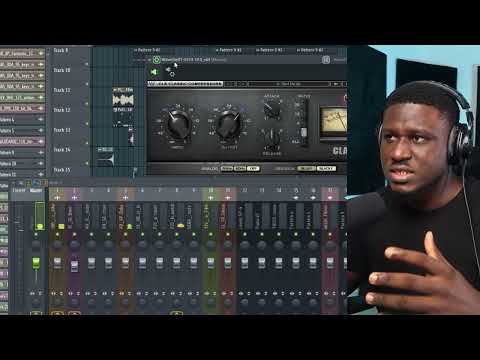Select Bluey revision on CLA-76
The width and height of the screenshot is (480, 360).
306,169
